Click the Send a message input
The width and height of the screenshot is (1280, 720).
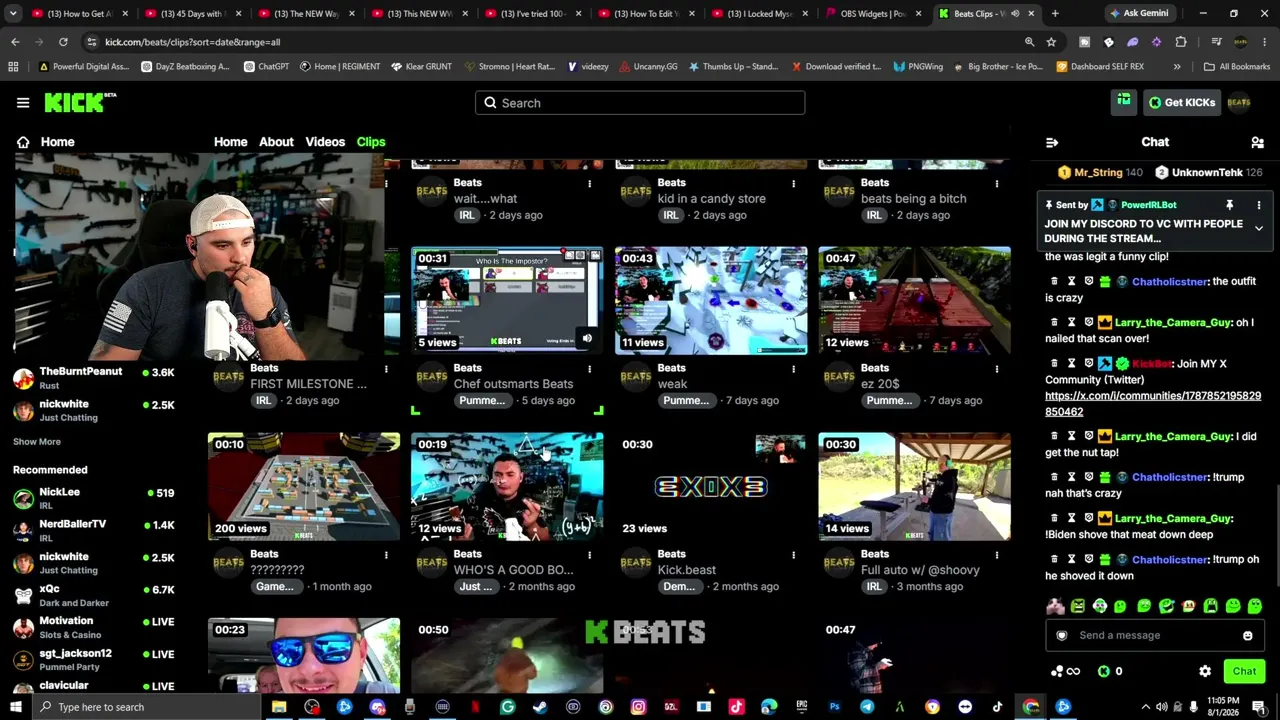point(1153,635)
